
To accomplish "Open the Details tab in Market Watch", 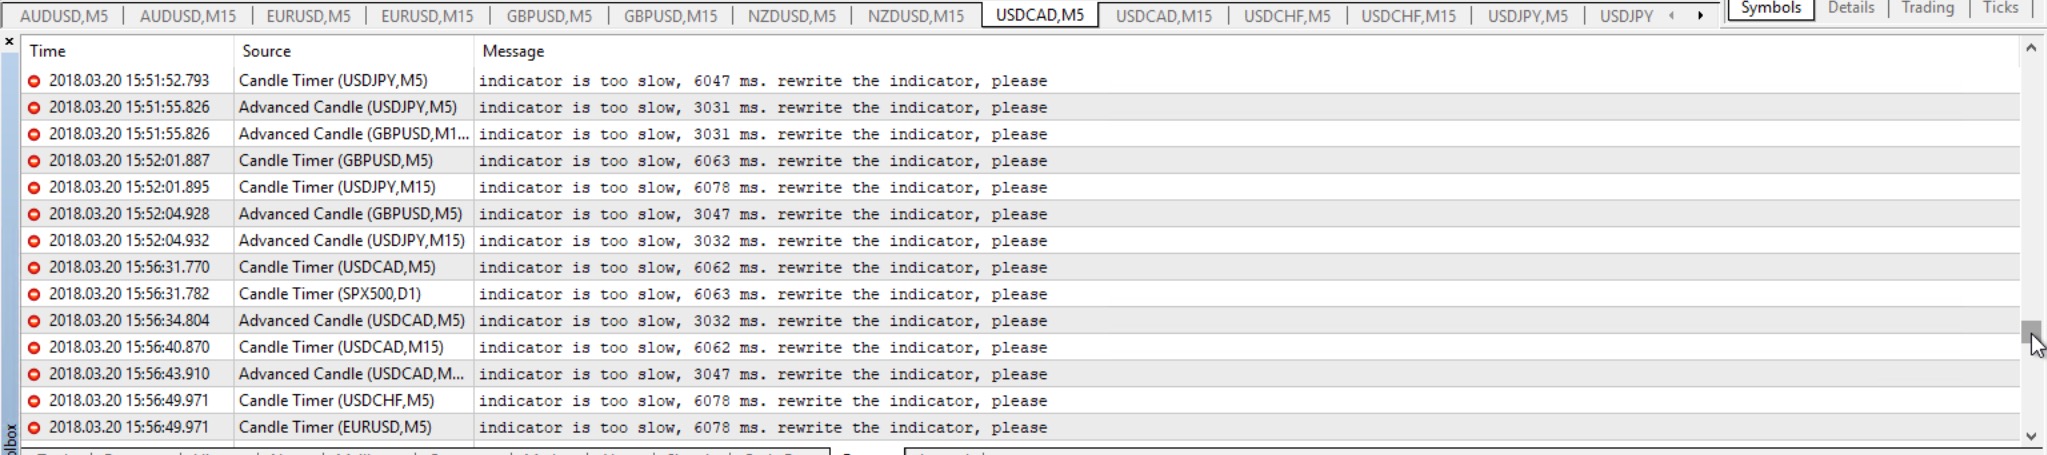I will click(1851, 8).
